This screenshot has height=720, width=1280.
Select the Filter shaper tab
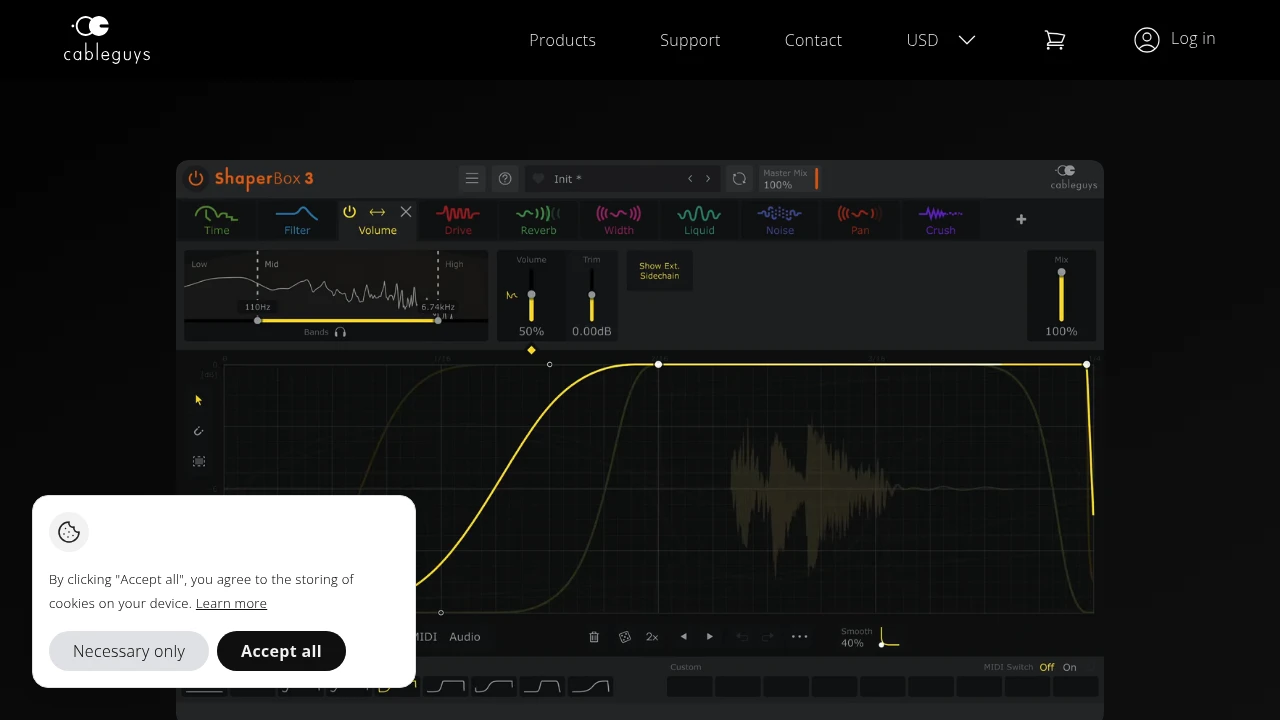[297, 221]
